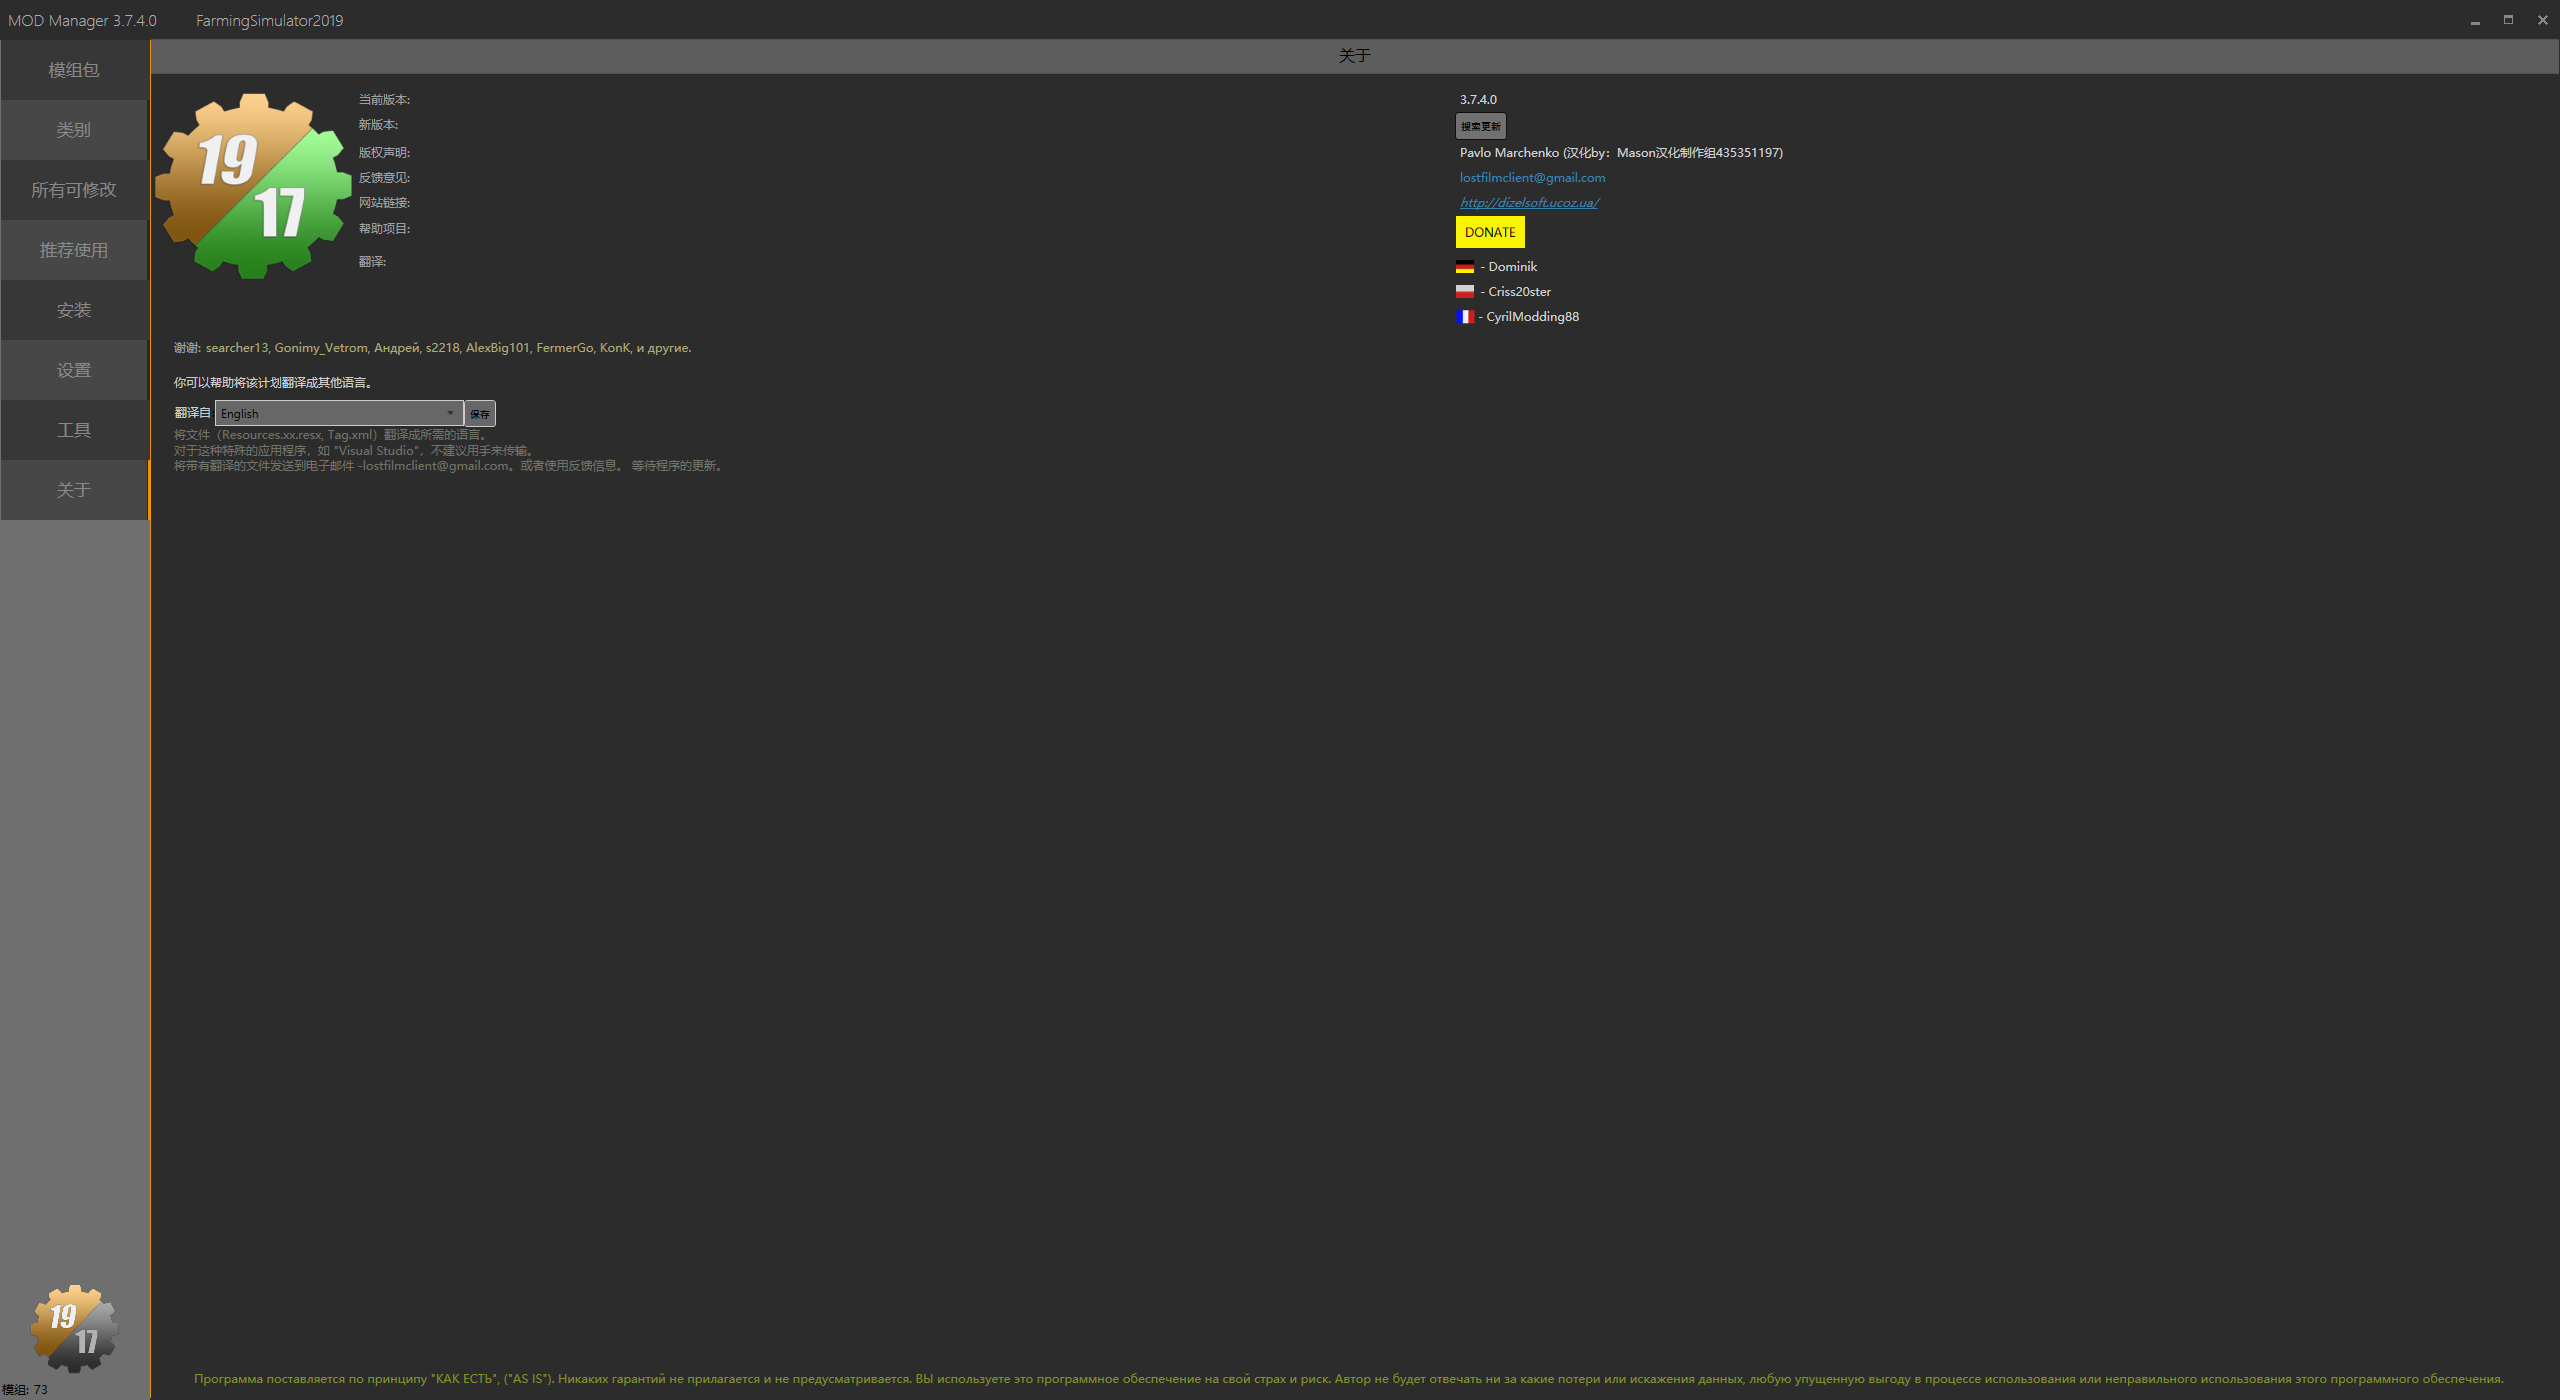Select the 关于 about tab

(74, 490)
